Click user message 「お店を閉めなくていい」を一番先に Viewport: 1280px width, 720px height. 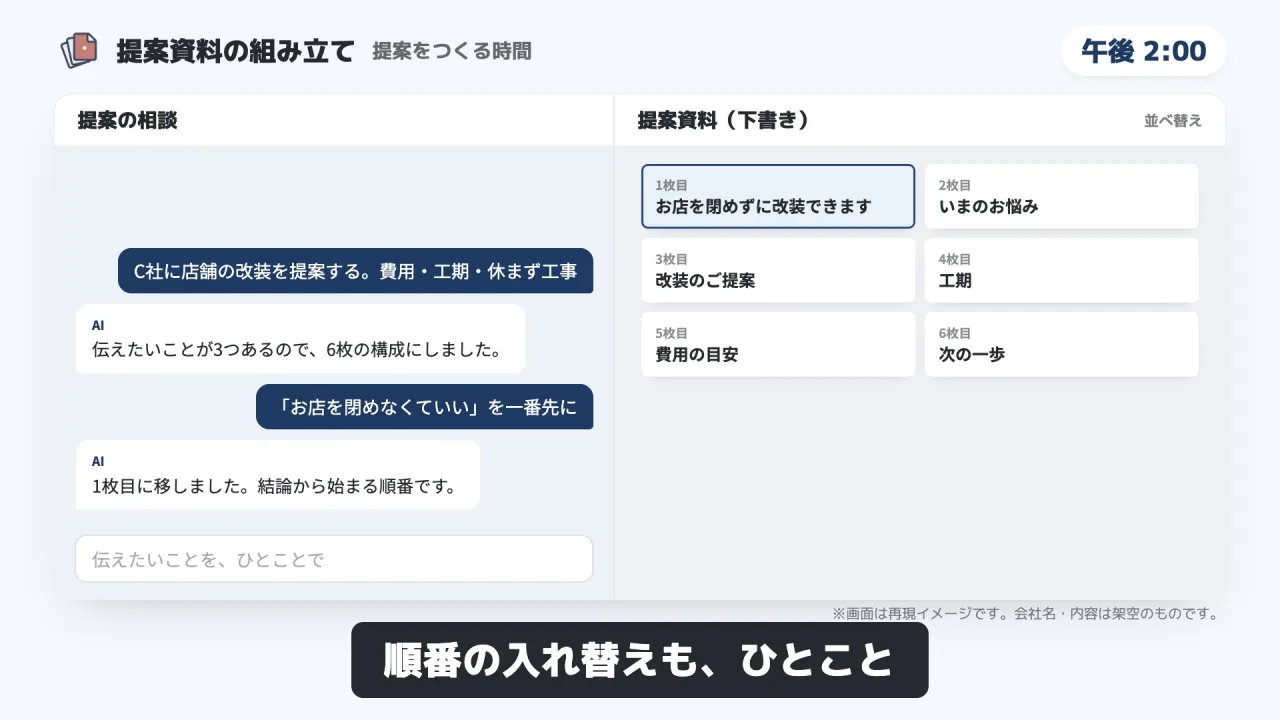coord(424,407)
